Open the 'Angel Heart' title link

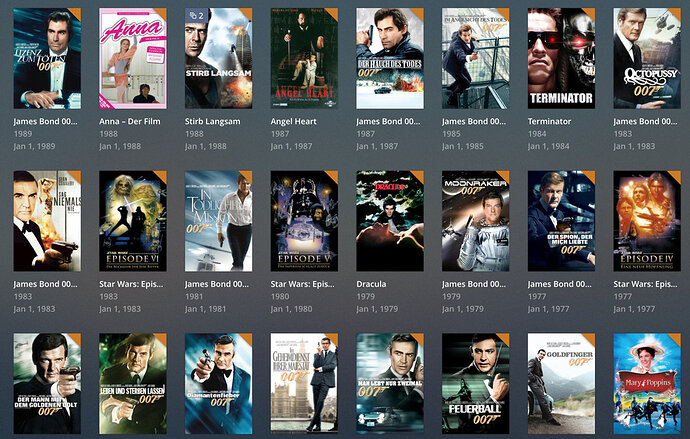(x=294, y=121)
